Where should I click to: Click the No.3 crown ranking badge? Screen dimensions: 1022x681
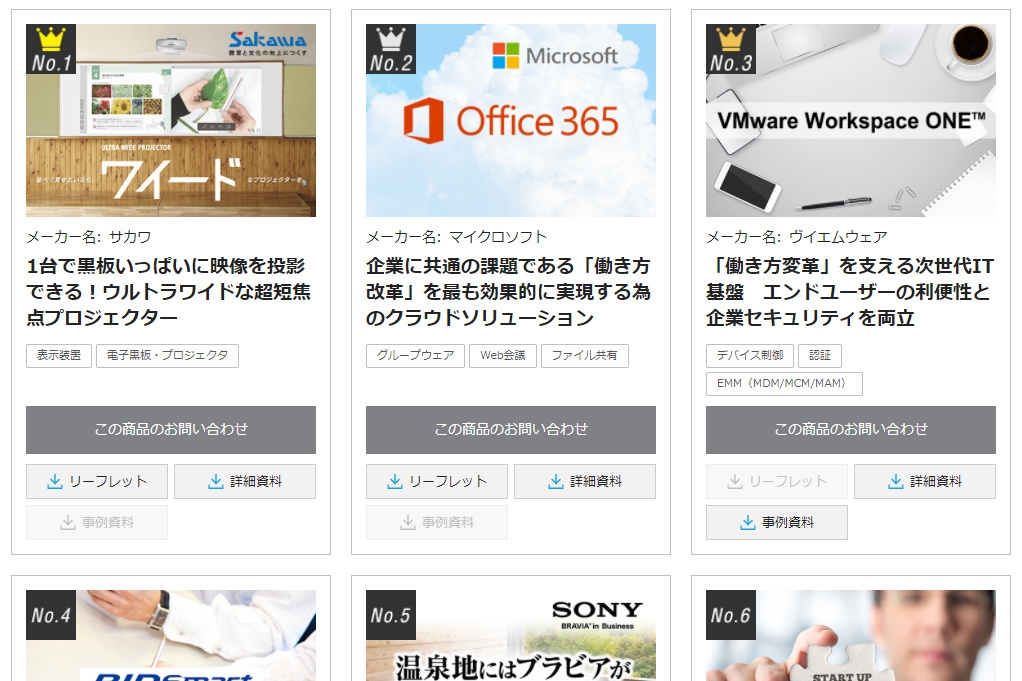click(731, 49)
